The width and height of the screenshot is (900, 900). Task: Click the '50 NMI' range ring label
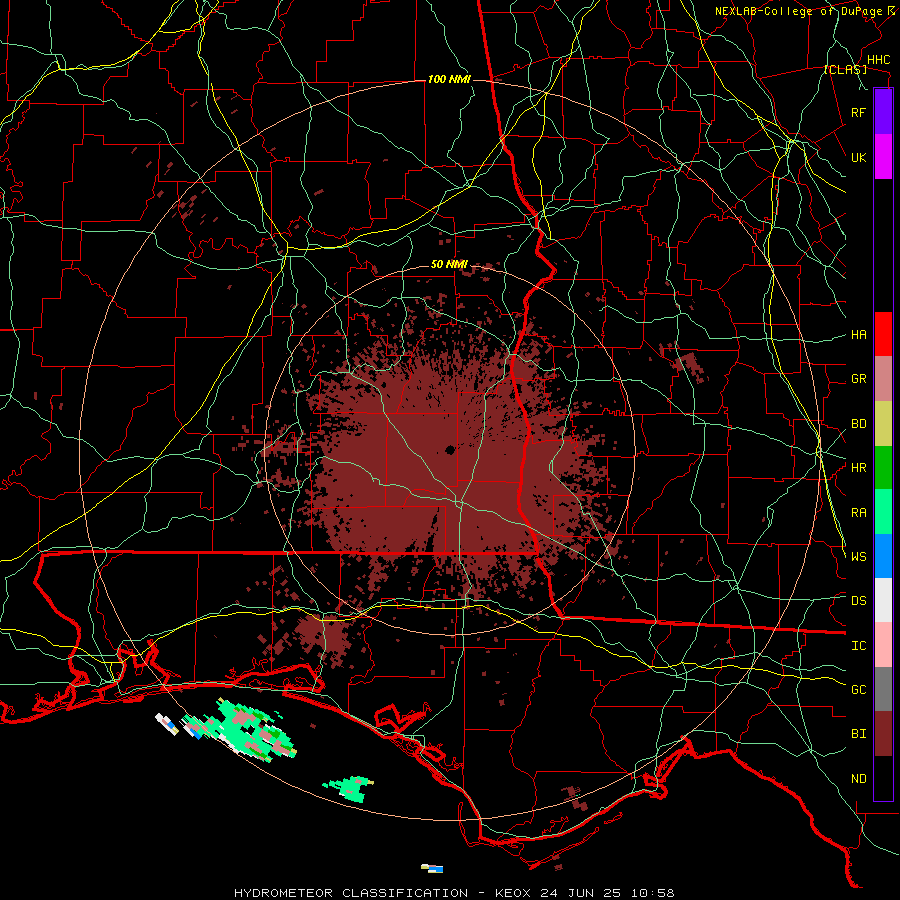[x=449, y=264]
